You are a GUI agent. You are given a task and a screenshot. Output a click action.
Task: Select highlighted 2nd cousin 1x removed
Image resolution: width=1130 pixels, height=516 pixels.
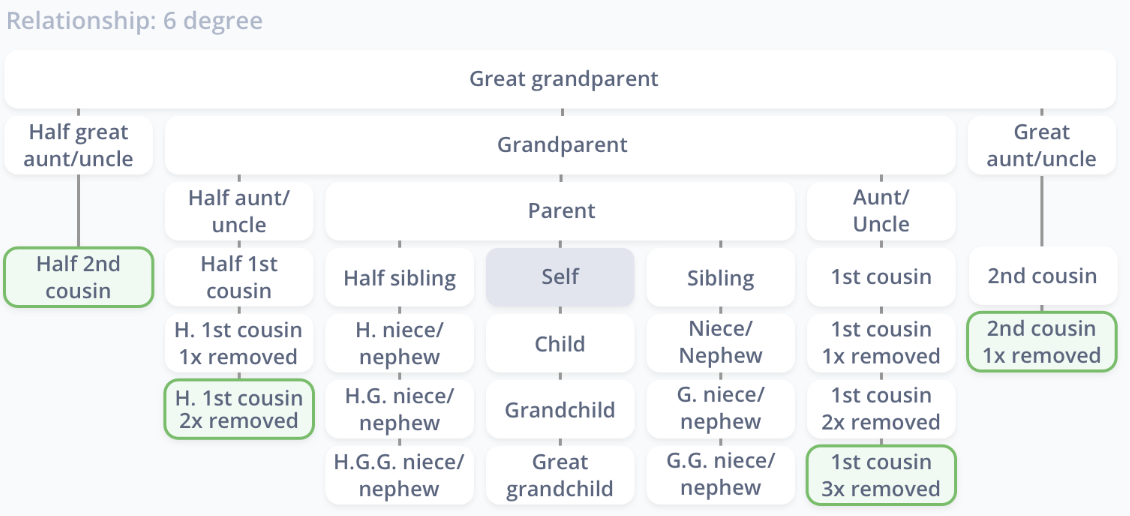pyautogui.click(x=1042, y=342)
